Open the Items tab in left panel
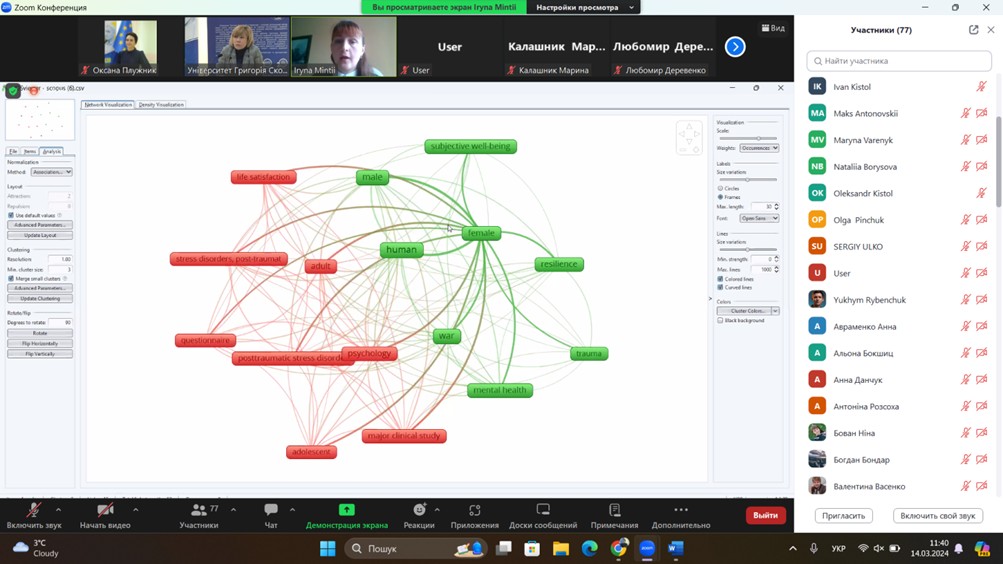Viewport: 1003px width, 564px height. 30,152
